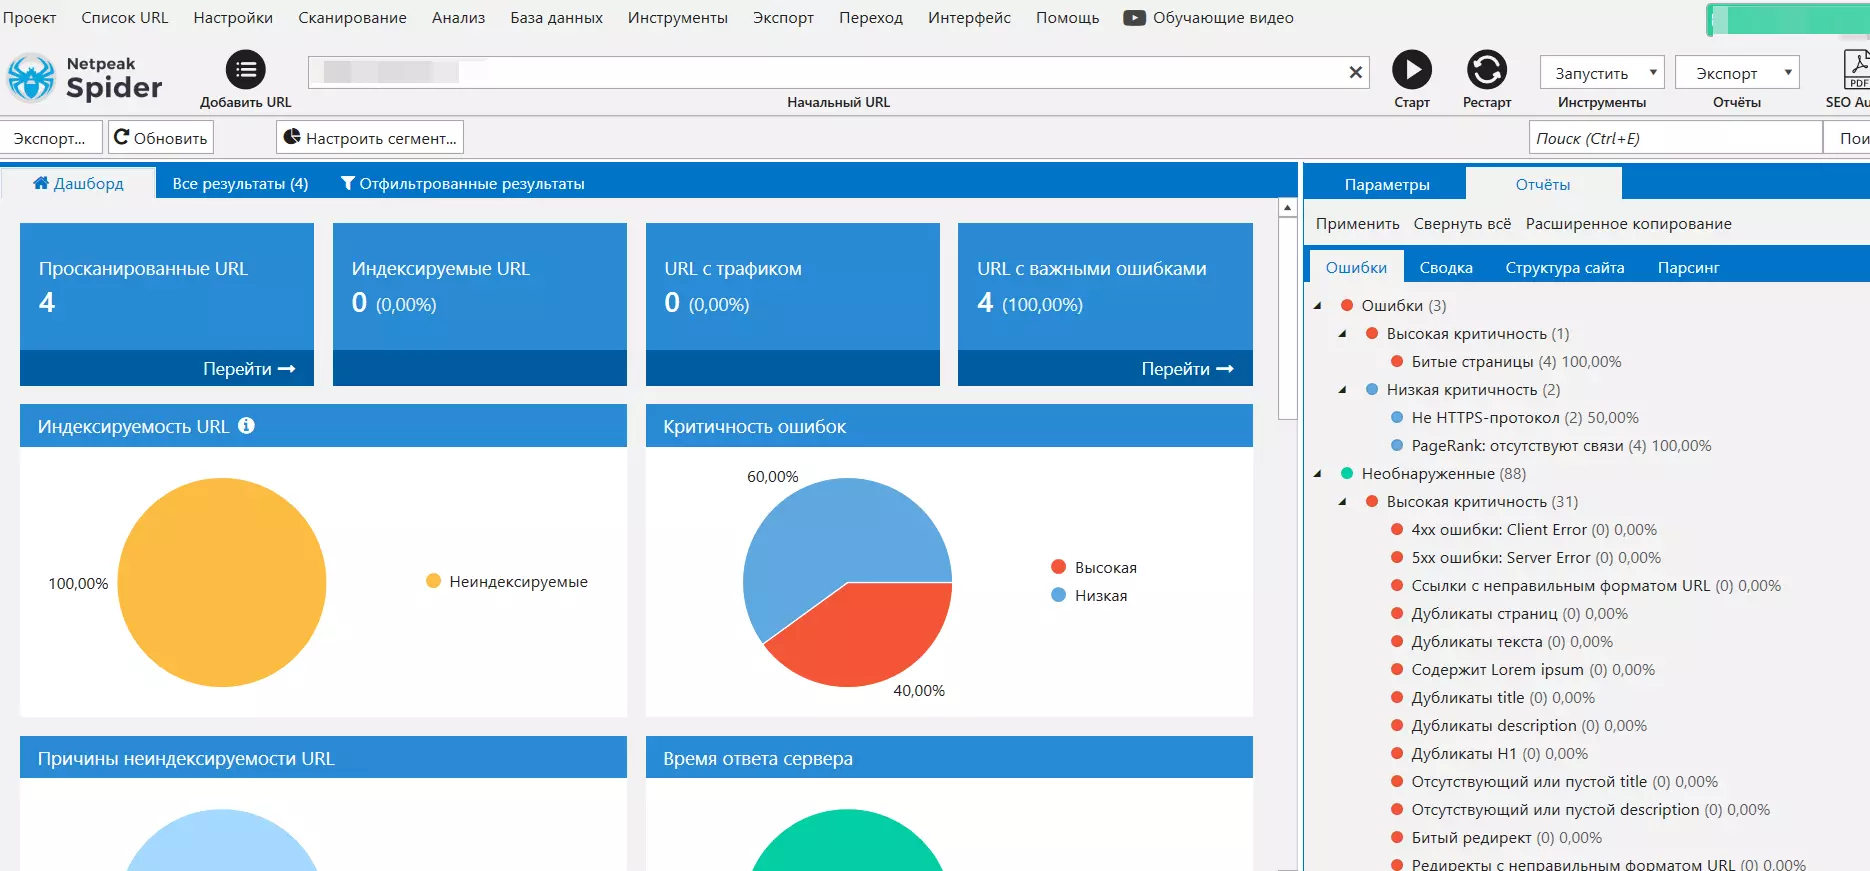Collapse the Низкая критичность (2) node
This screenshot has height=871, width=1870.
(1343, 390)
